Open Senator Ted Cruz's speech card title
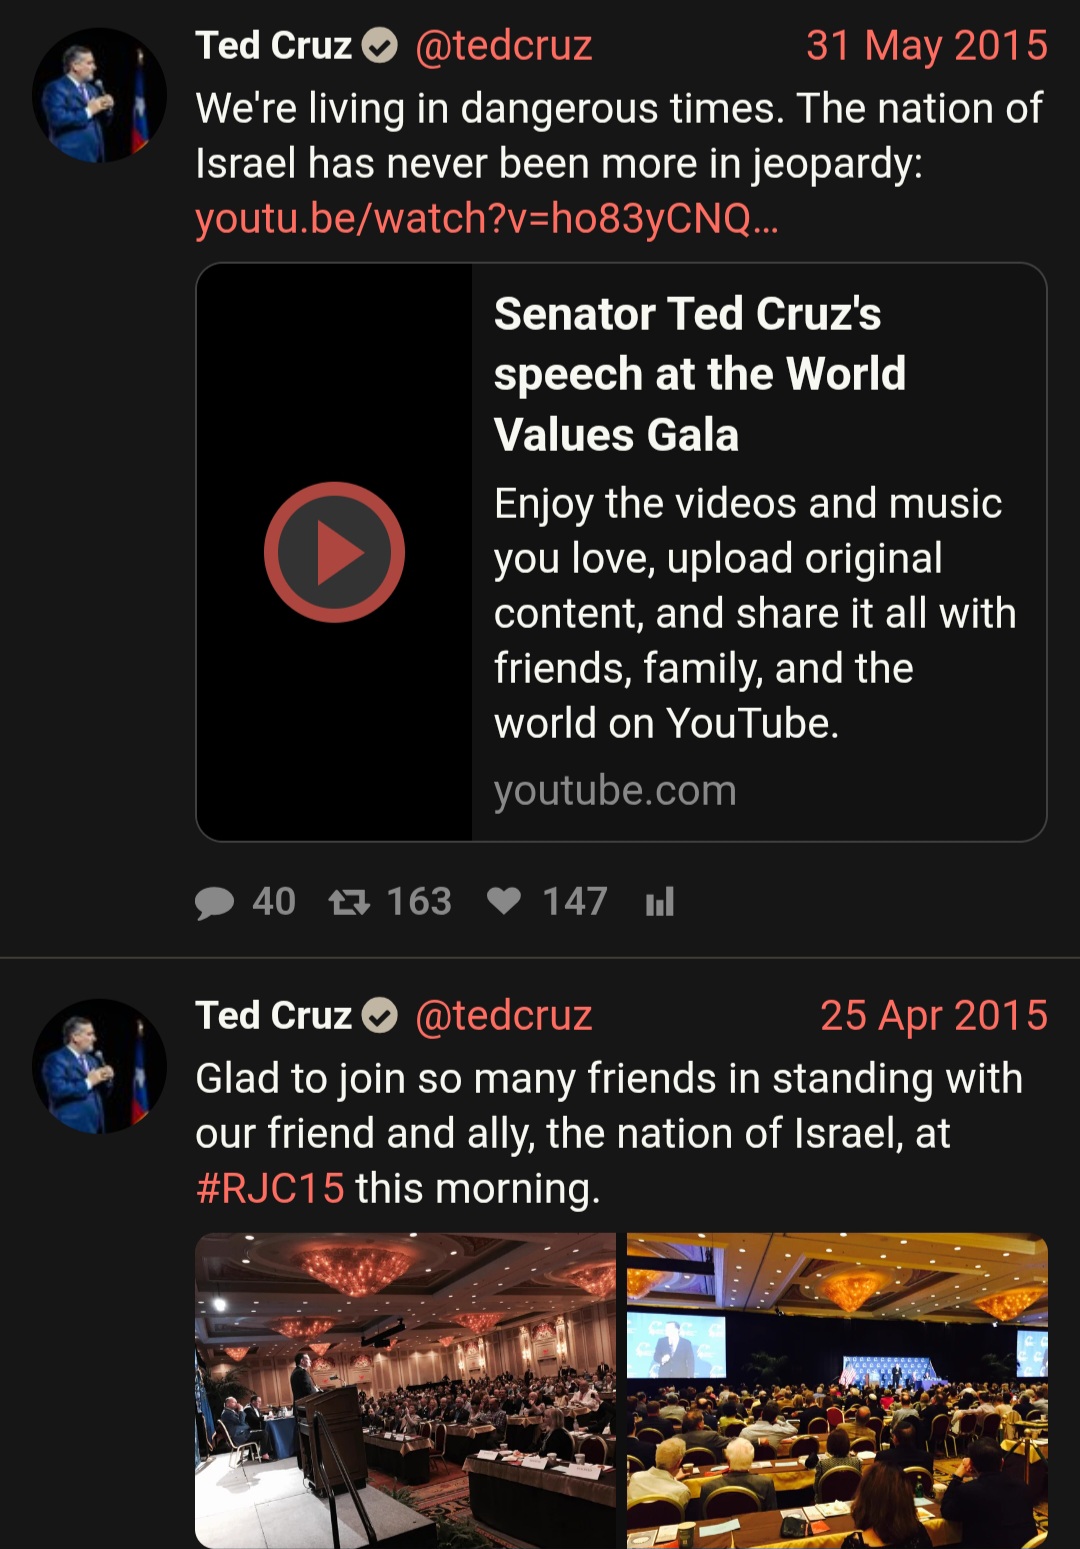Screen dimensions: 1080x1549 [700, 374]
